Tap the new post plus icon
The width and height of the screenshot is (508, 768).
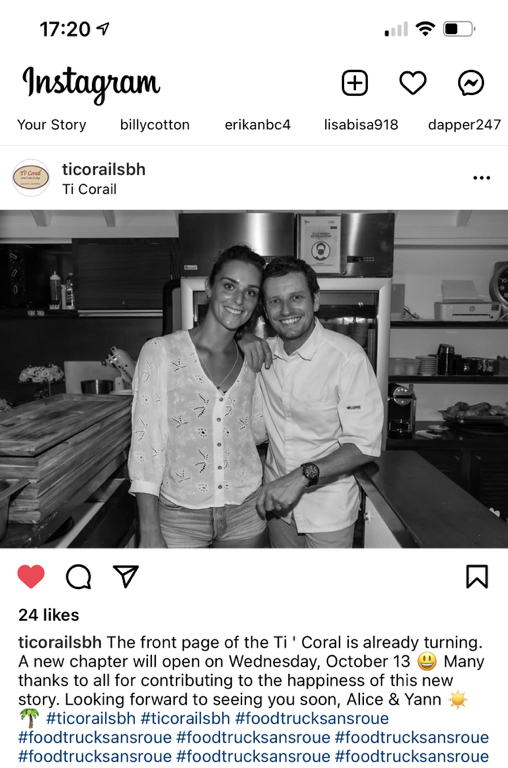(355, 82)
